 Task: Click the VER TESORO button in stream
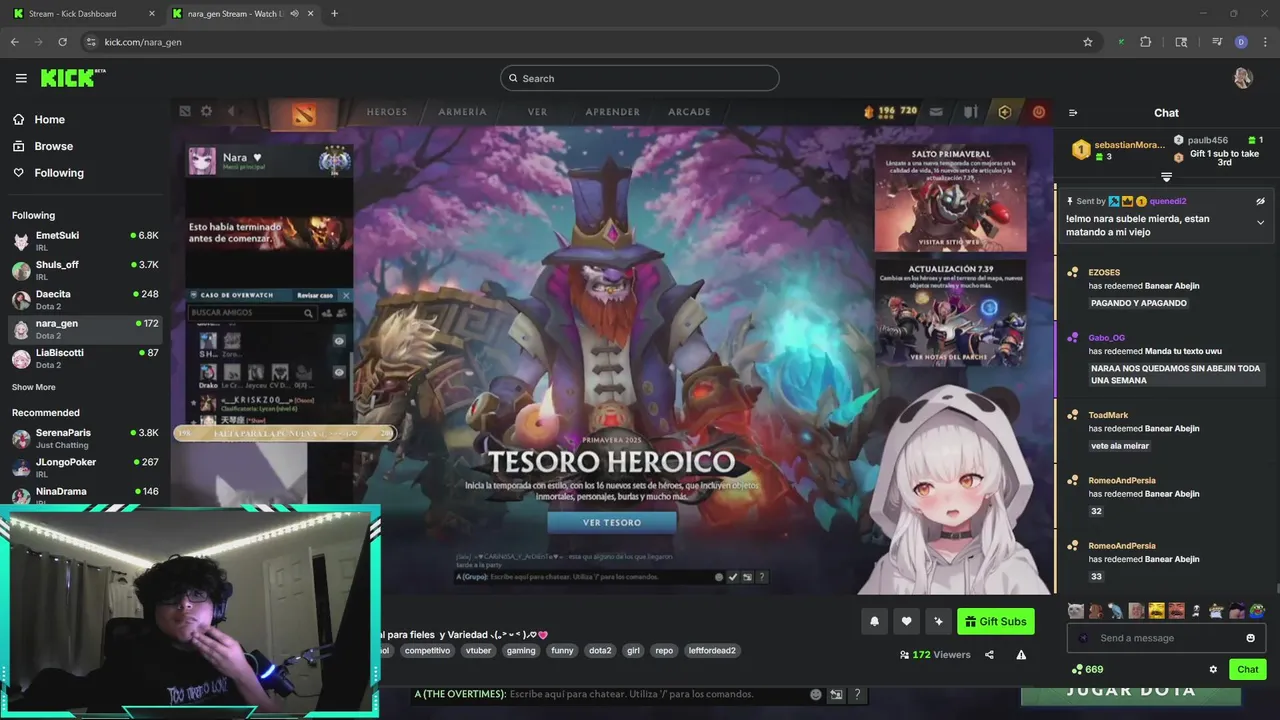click(x=612, y=522)
